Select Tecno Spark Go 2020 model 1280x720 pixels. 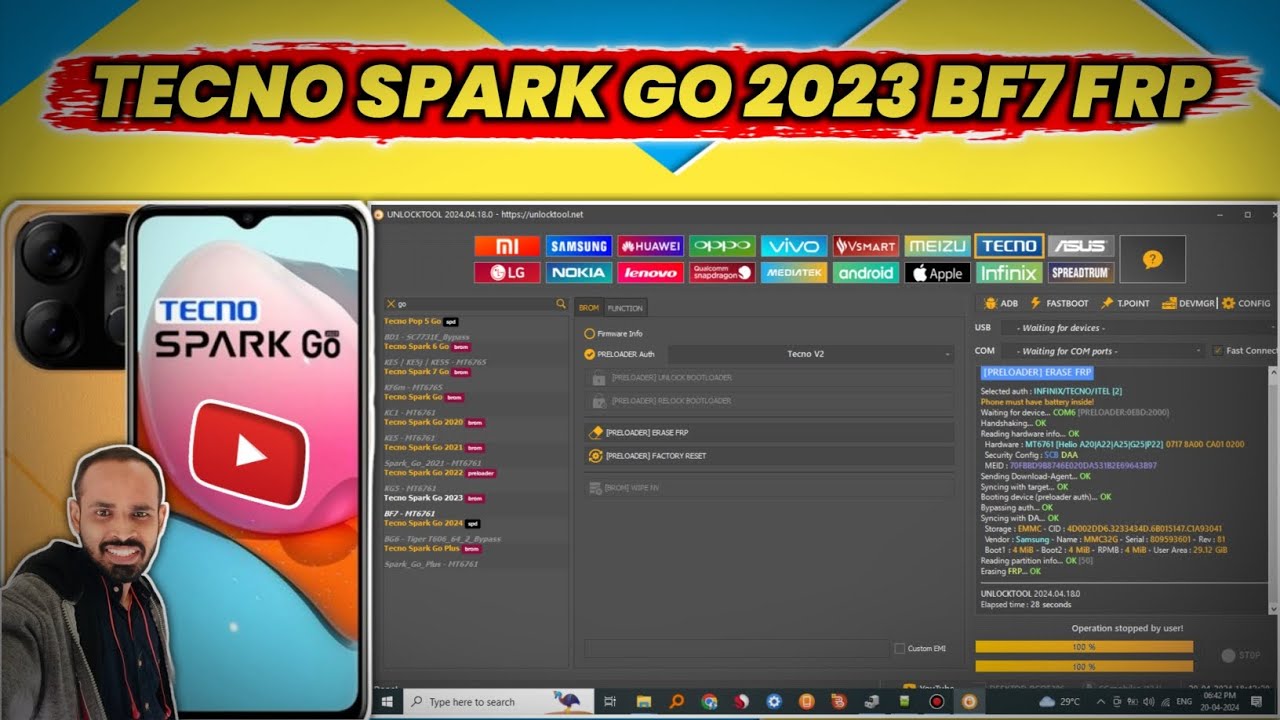tap(423, 422)
